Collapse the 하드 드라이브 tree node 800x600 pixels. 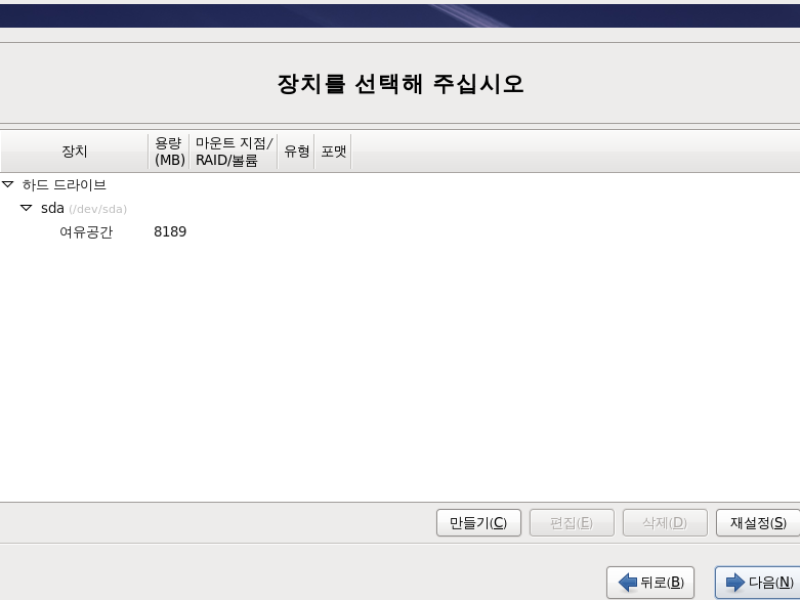(8, 184)
